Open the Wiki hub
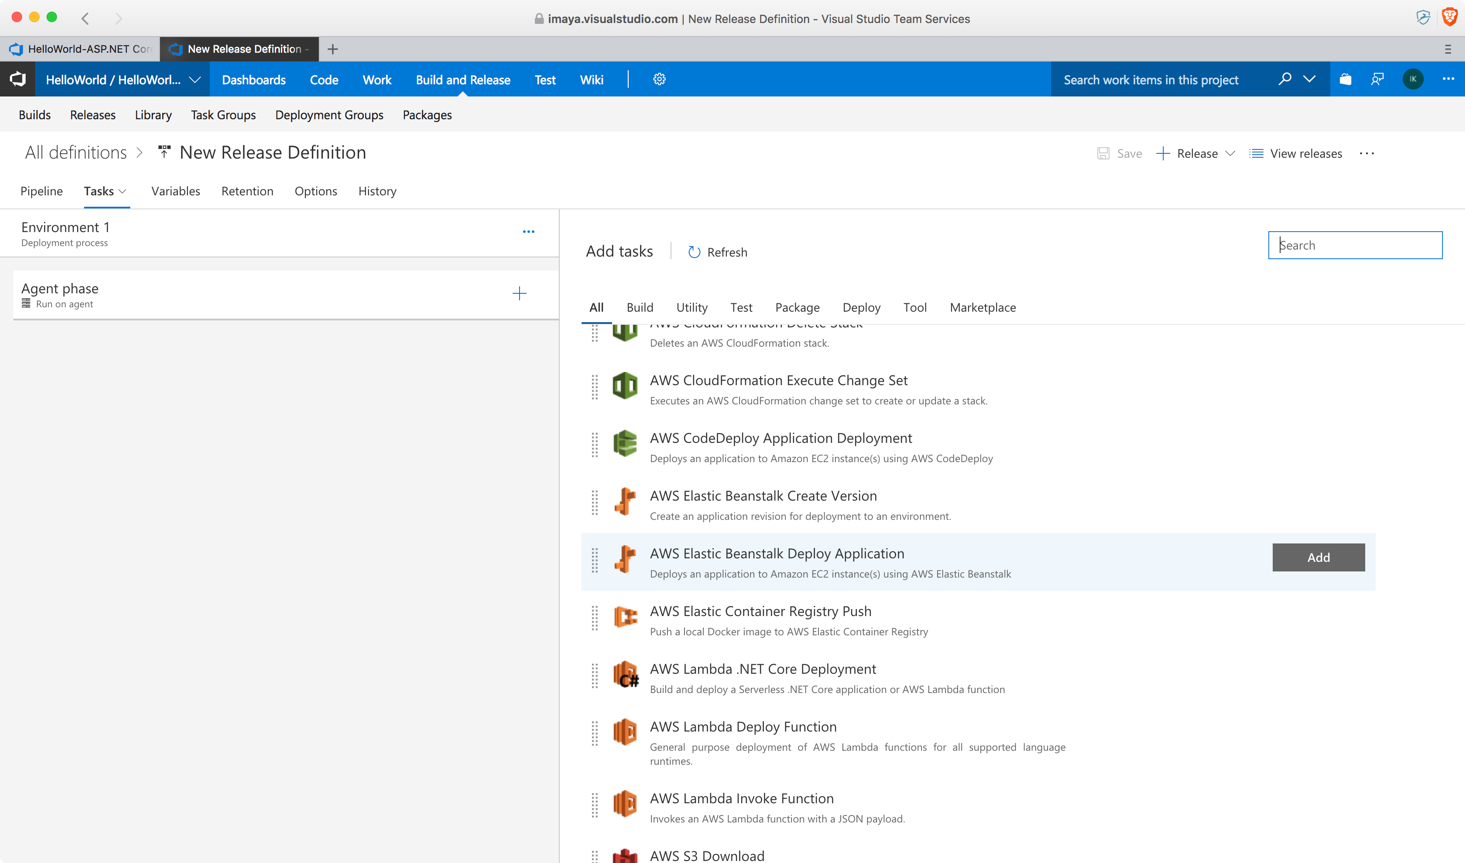Viewport: 1465px width, 863px height. [x=592, y=80]
